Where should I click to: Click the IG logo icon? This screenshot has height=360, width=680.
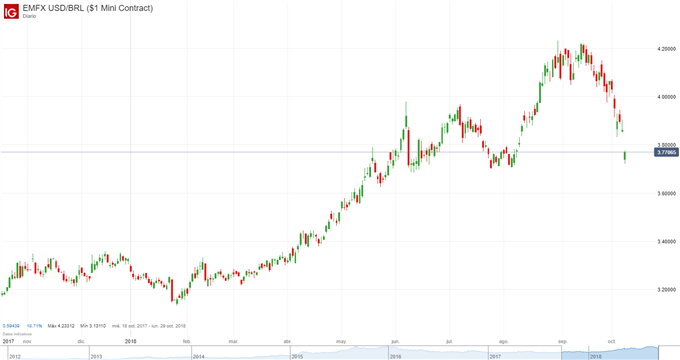[x=11, y=11]
